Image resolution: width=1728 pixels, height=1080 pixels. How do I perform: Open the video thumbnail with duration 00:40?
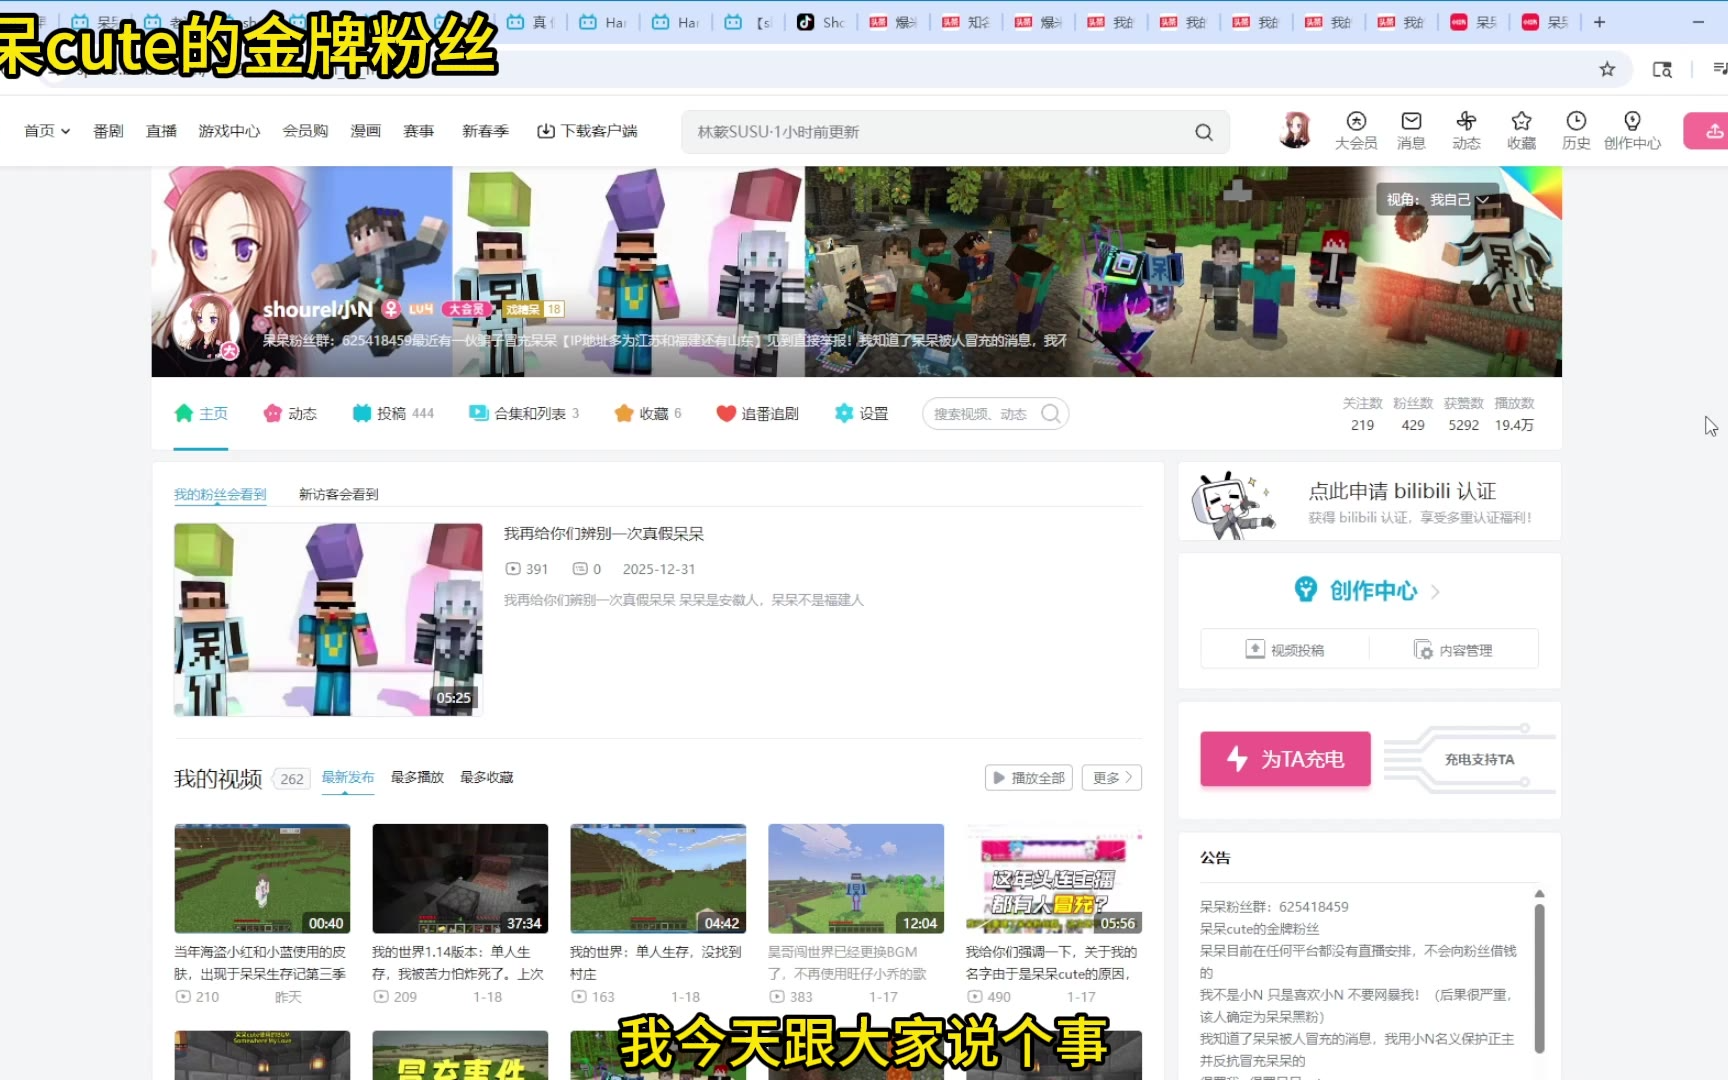coord(262,879)
